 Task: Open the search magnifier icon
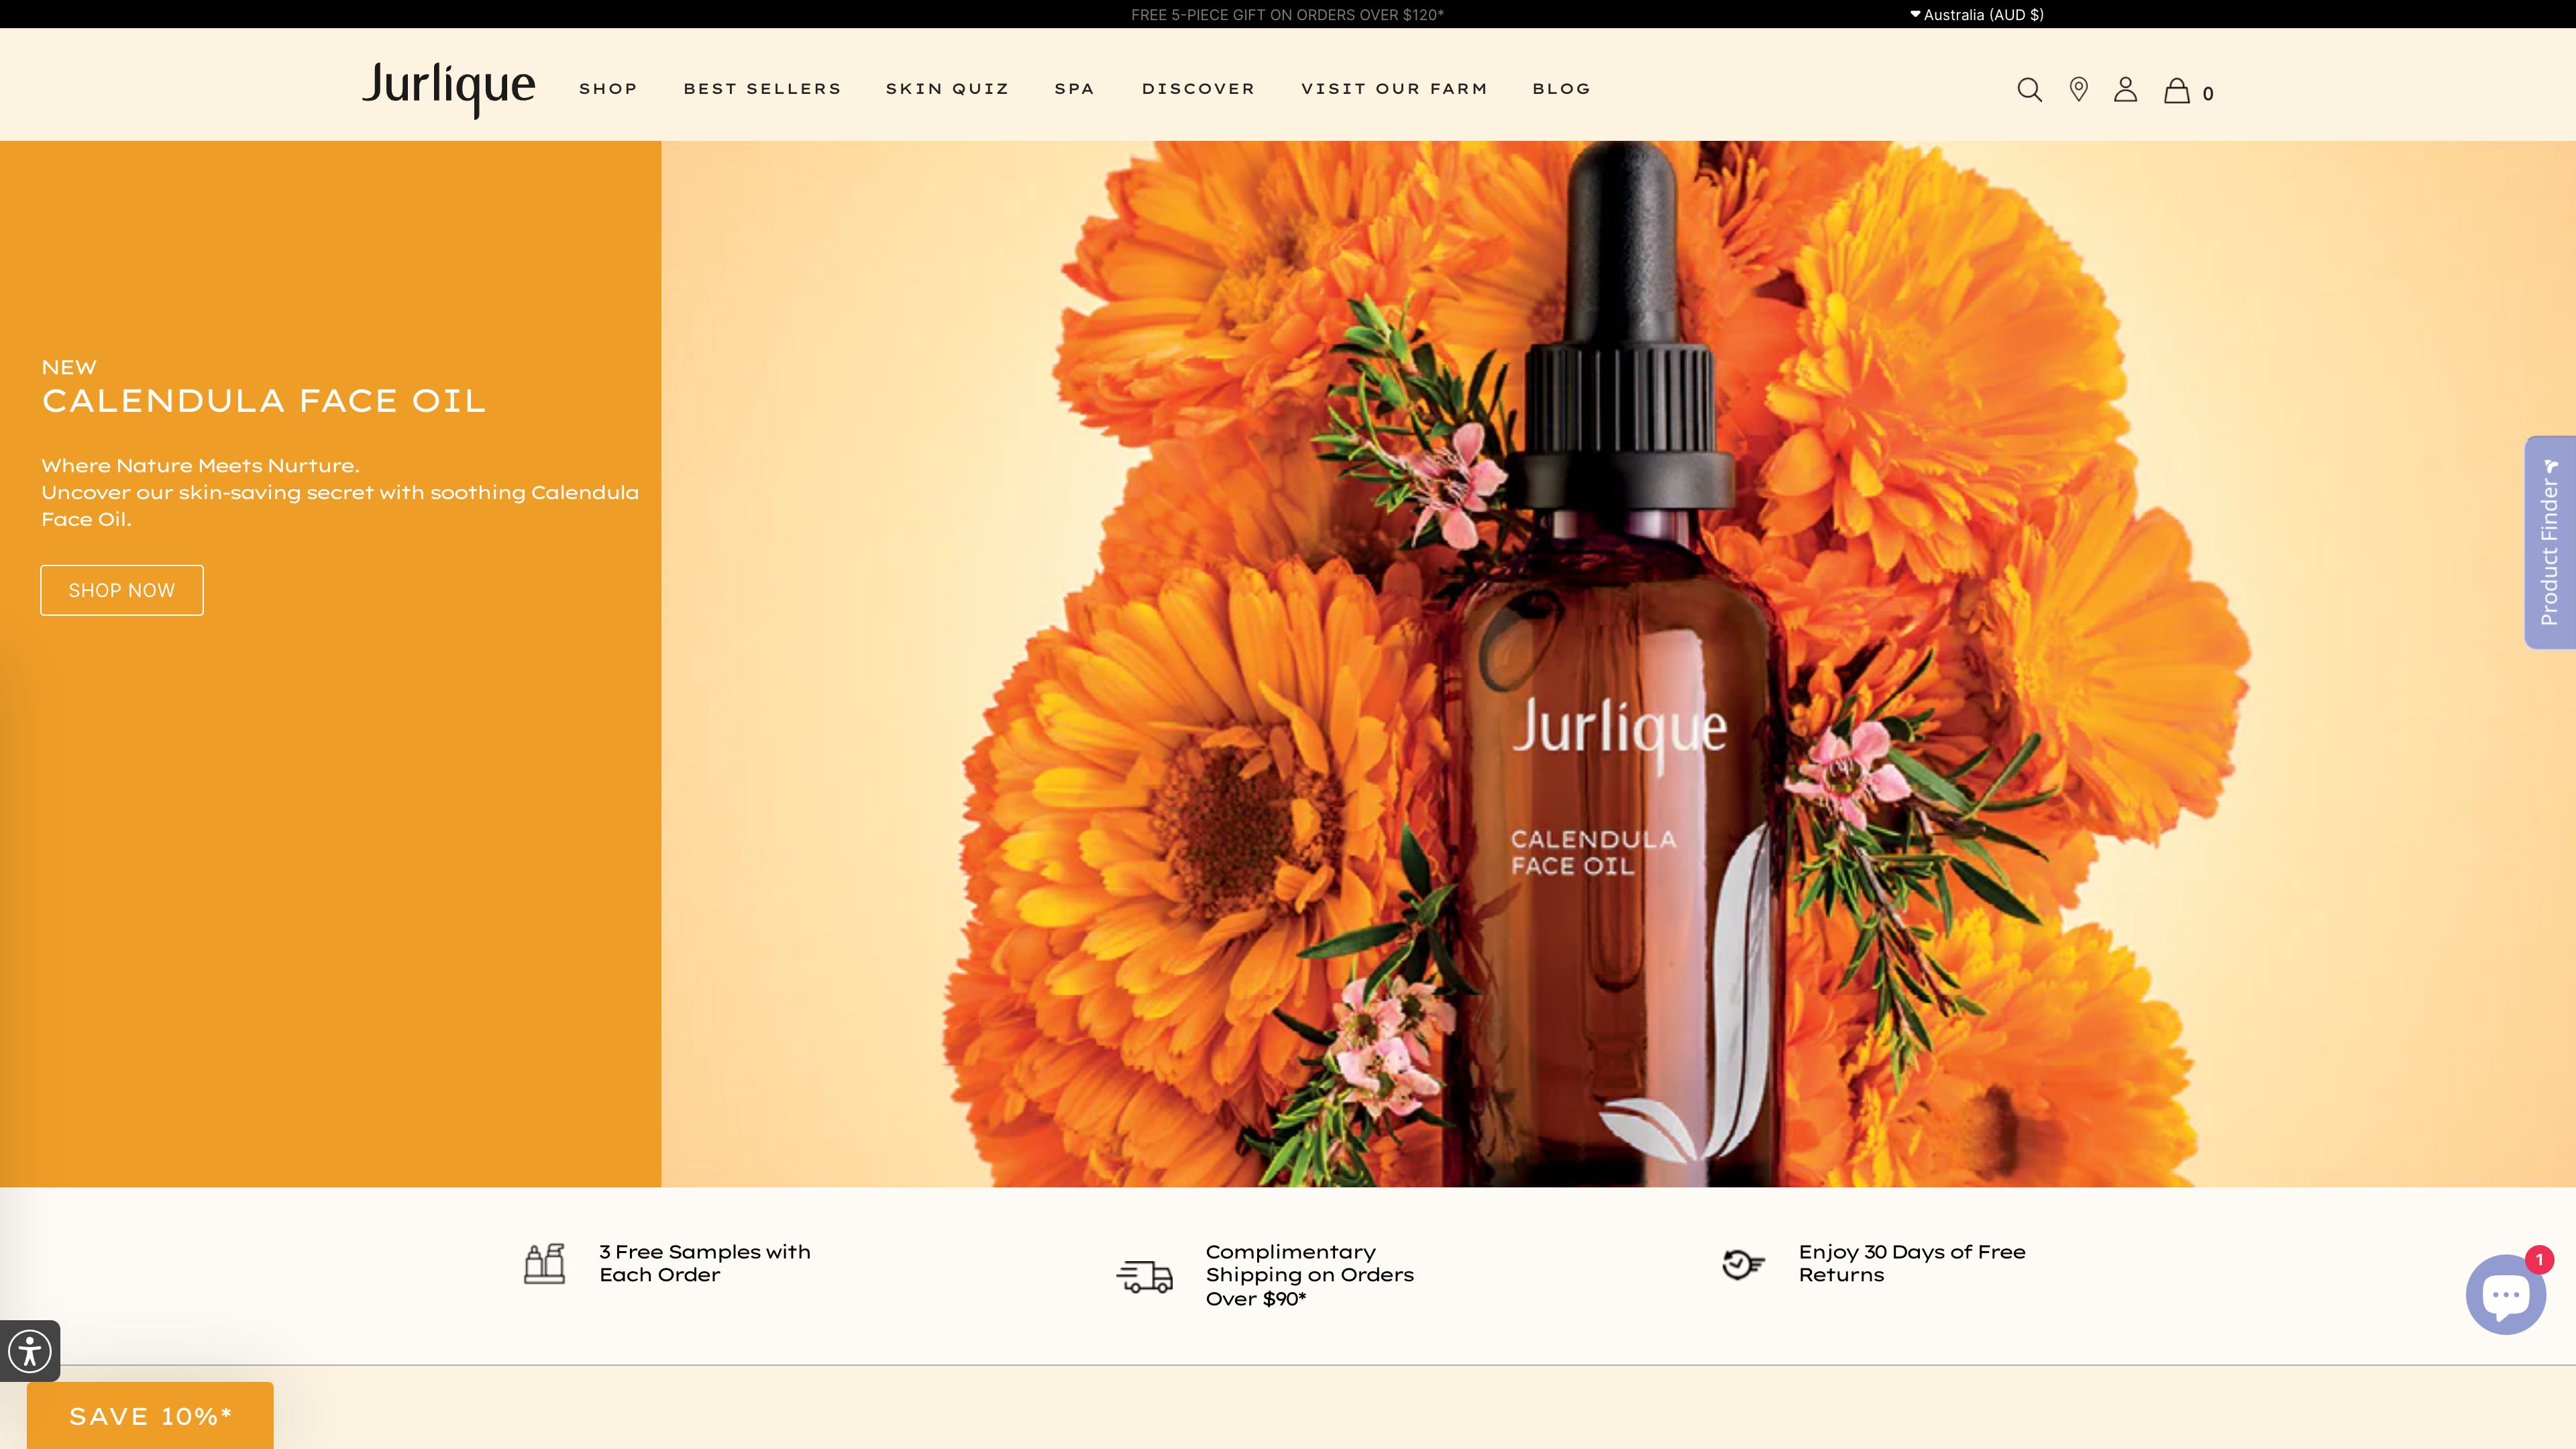click(x=2030, y=90)
